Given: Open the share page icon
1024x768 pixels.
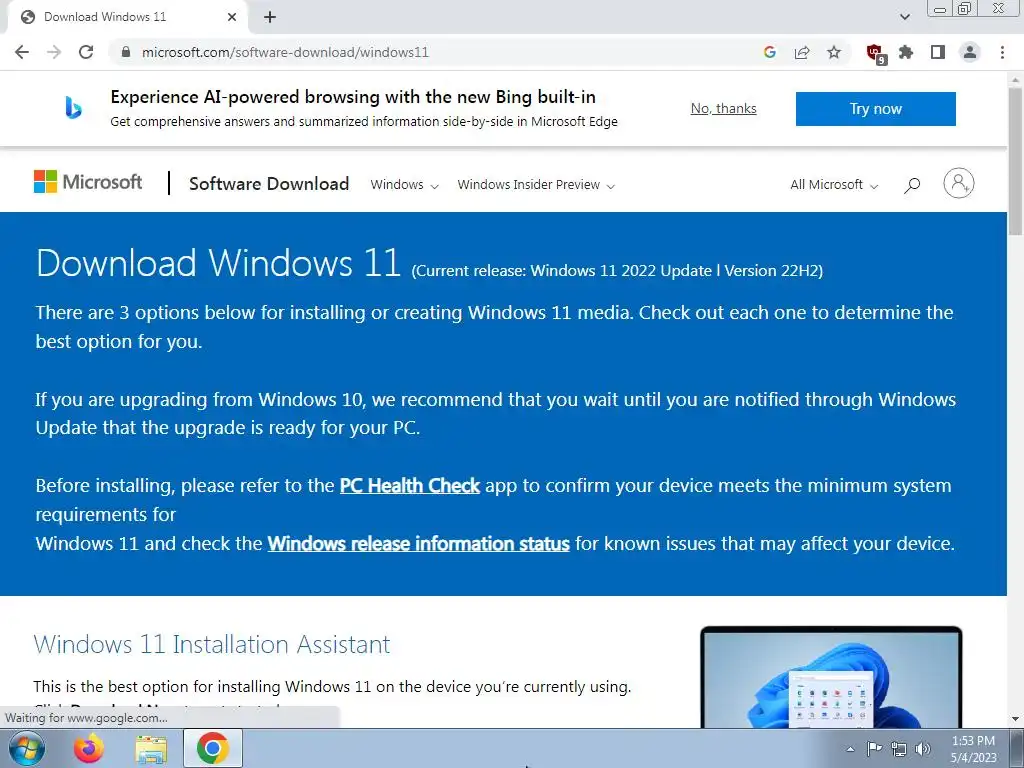Looking at the screenshot, I should (802, 52).
